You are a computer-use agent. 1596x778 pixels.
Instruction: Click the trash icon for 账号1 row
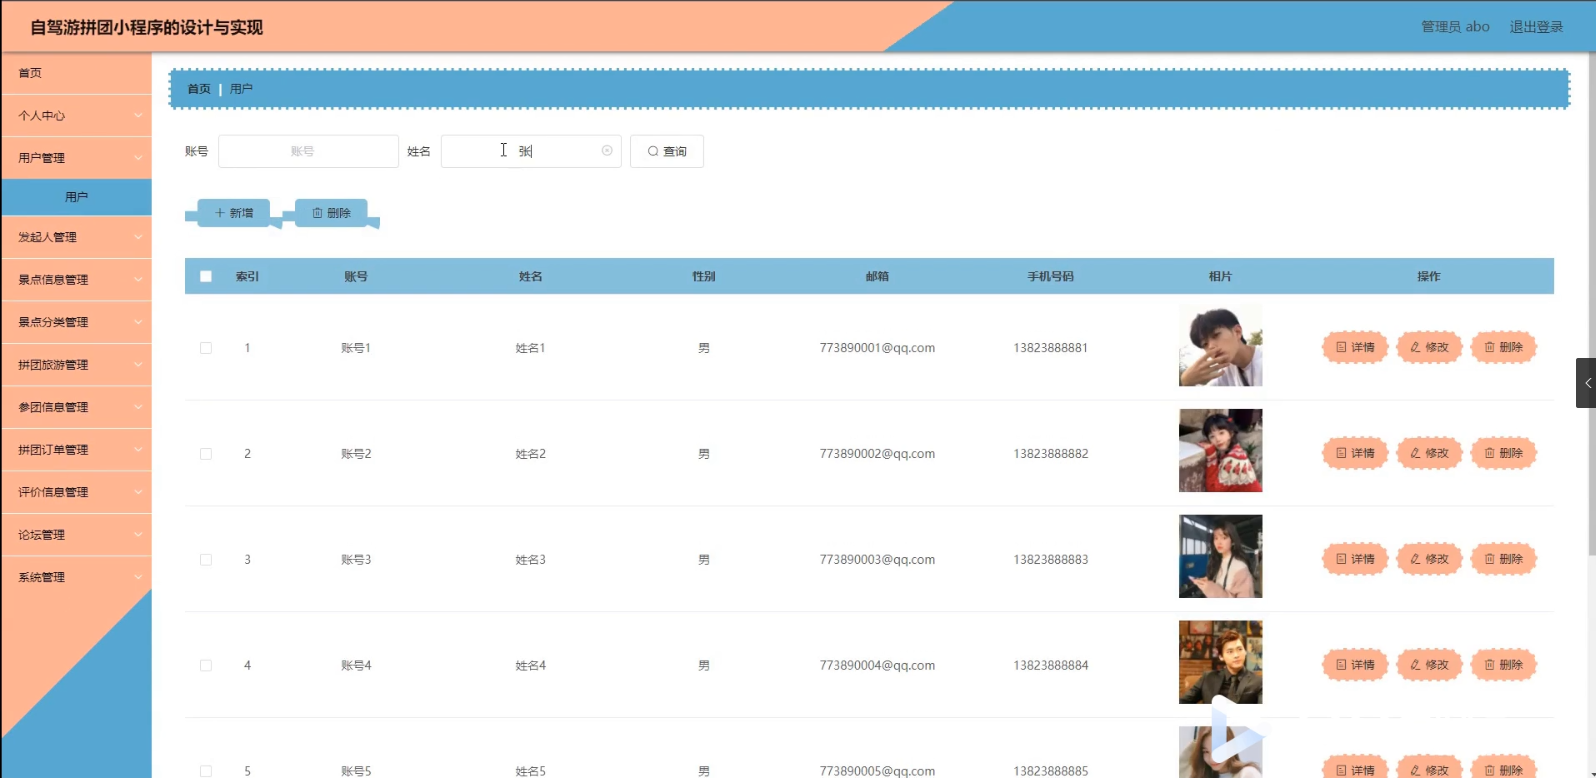[x=1489, y=348]
